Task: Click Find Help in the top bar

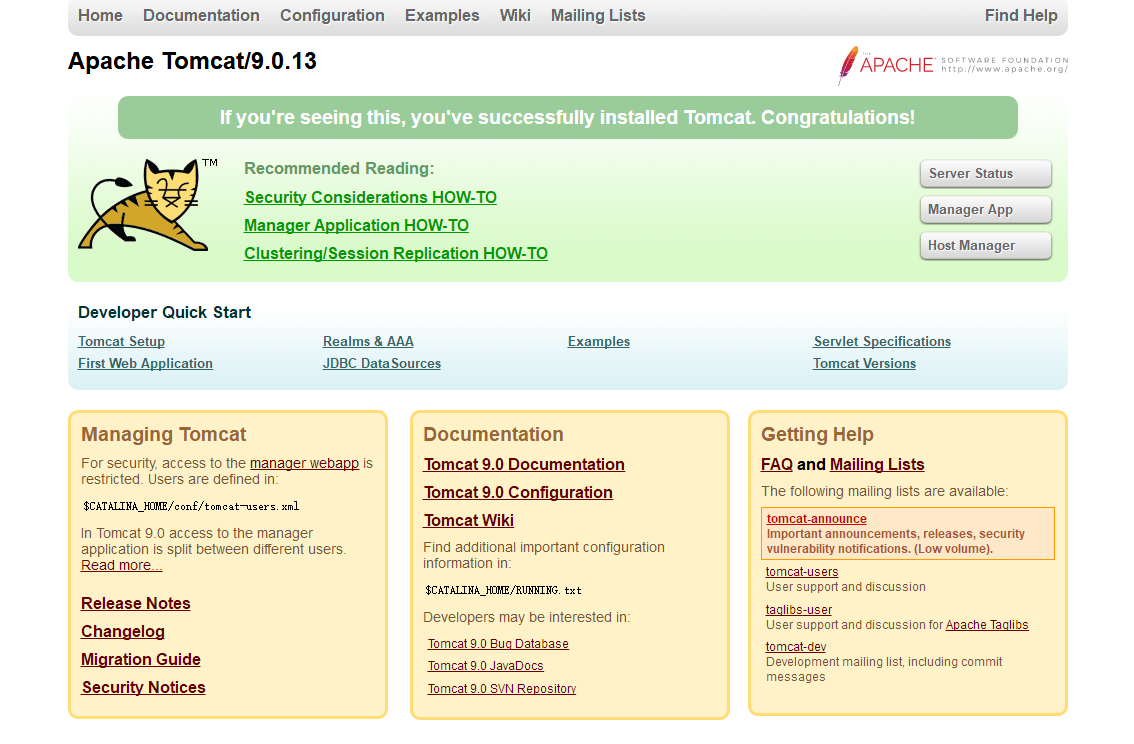Action: tap(1021, 15)
